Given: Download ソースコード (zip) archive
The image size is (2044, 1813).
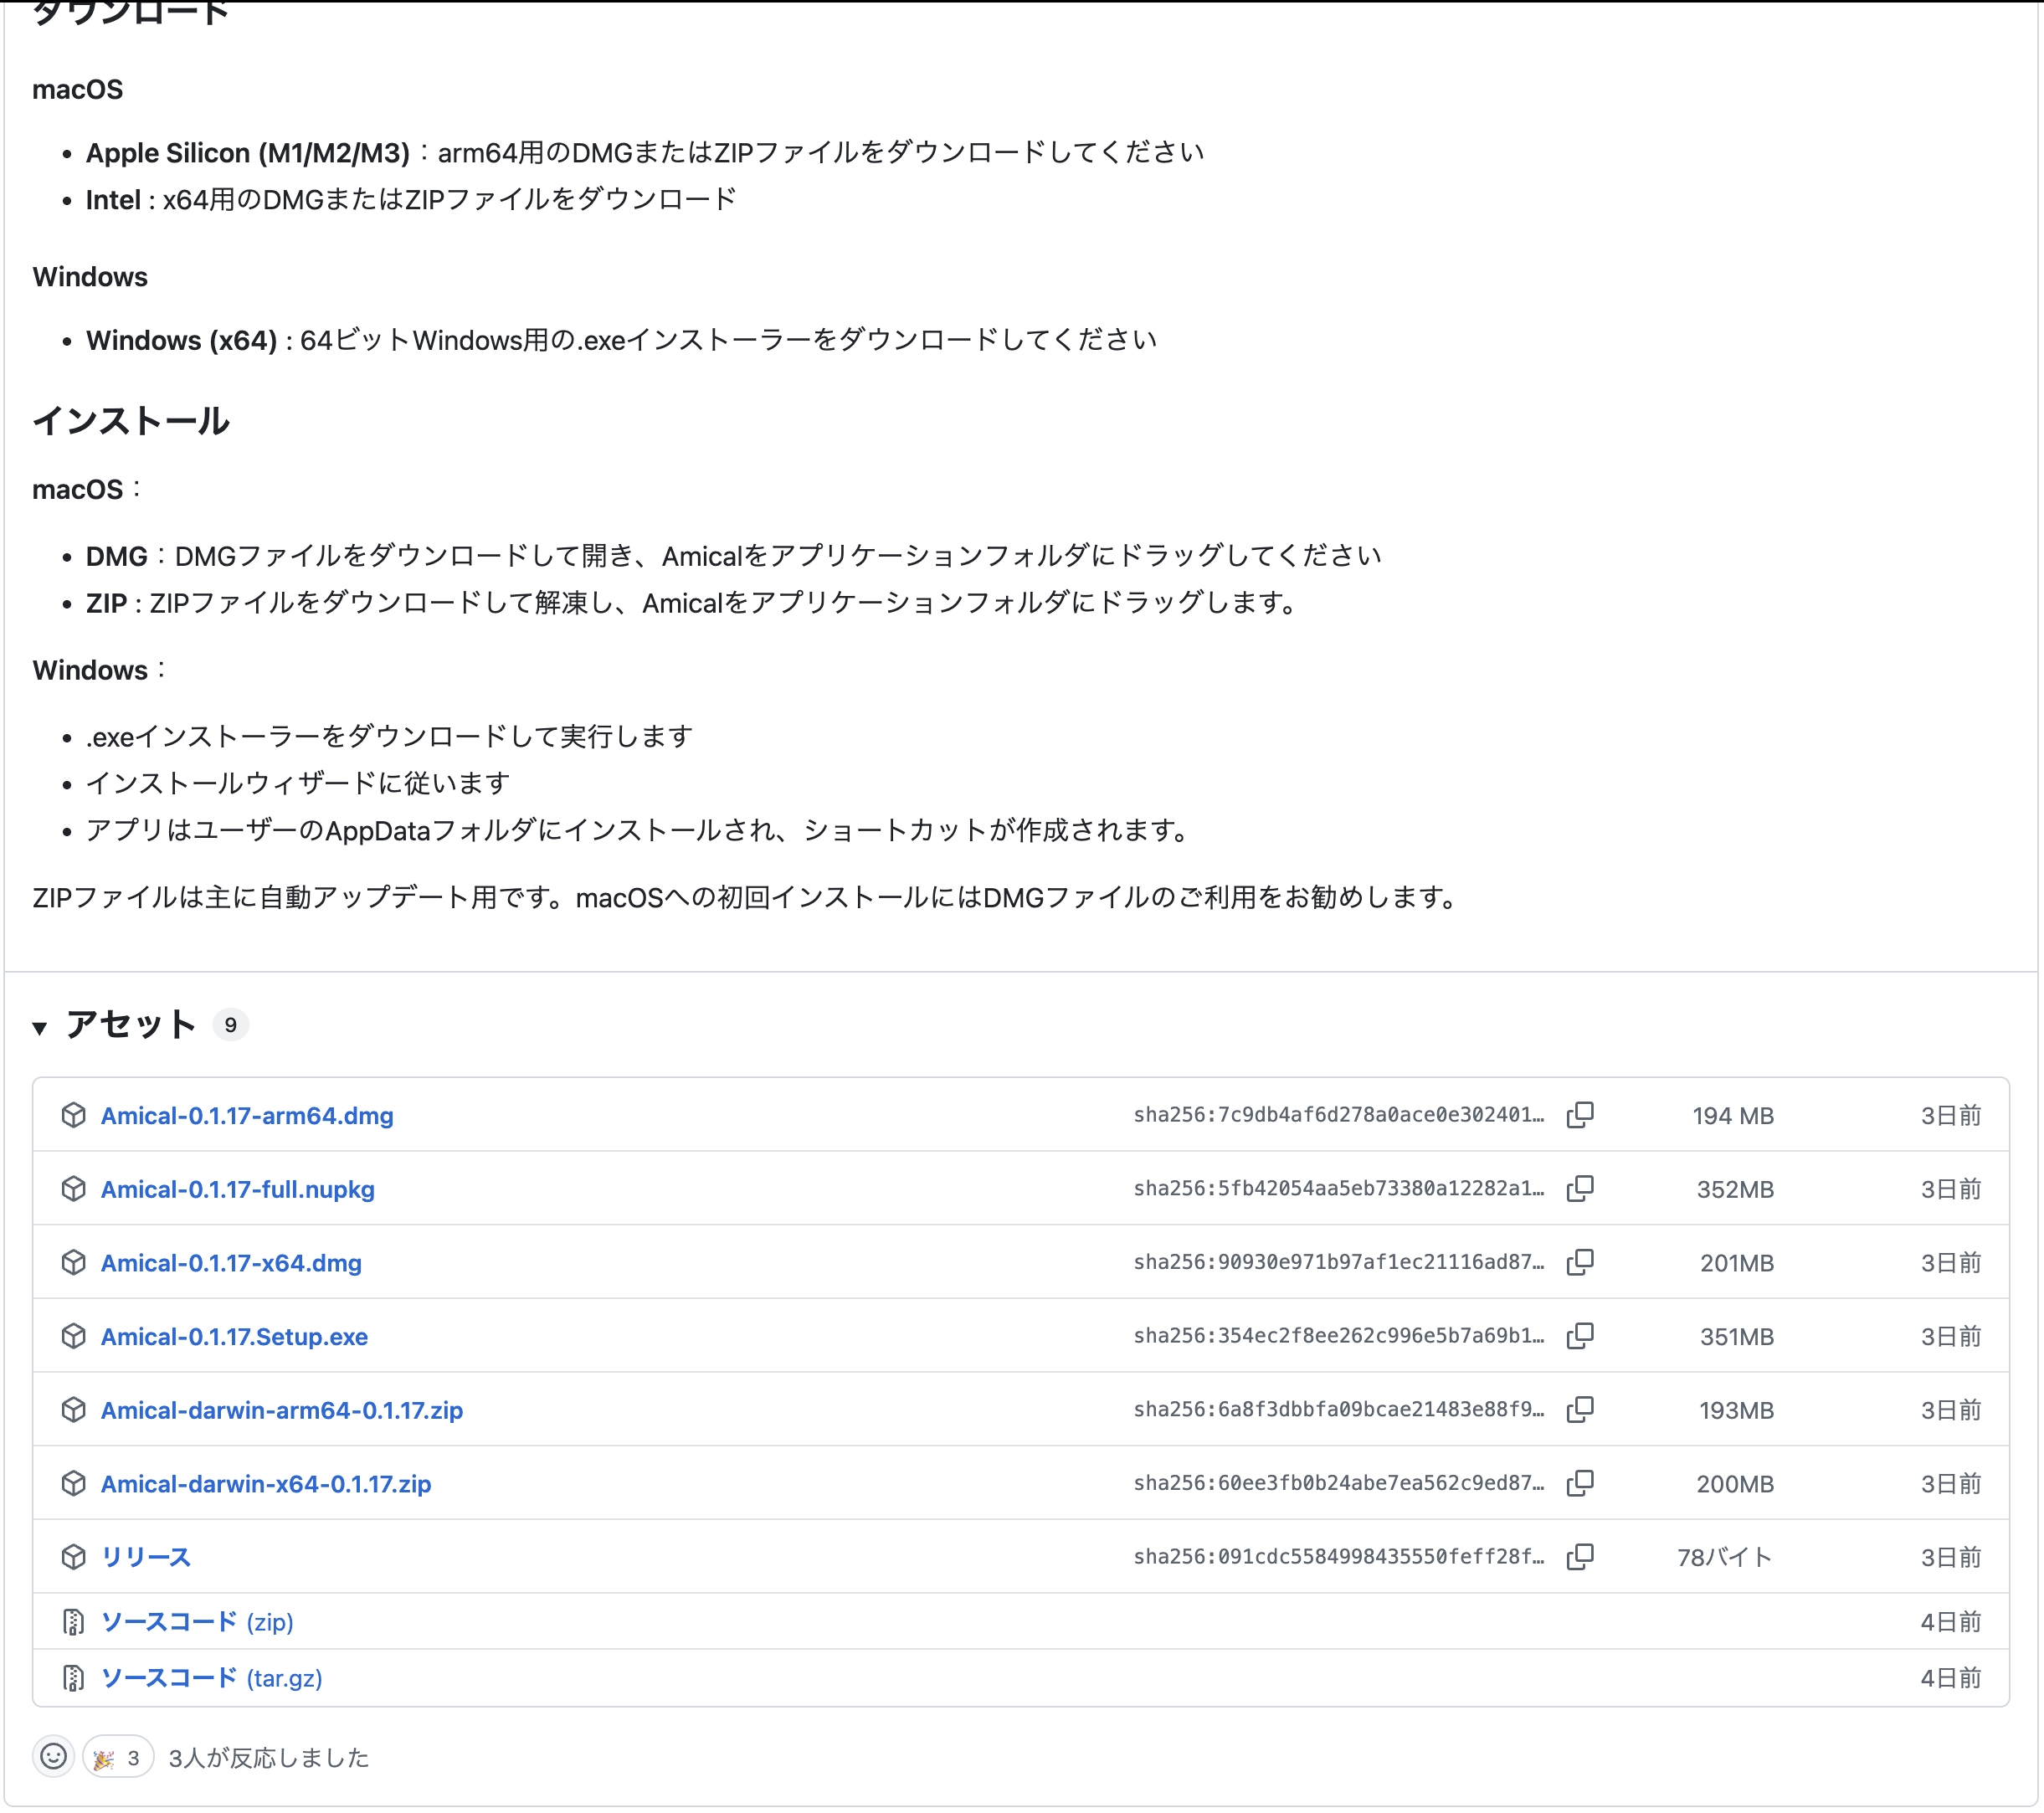Looking at the screenshot, I should pos(196,1622).
